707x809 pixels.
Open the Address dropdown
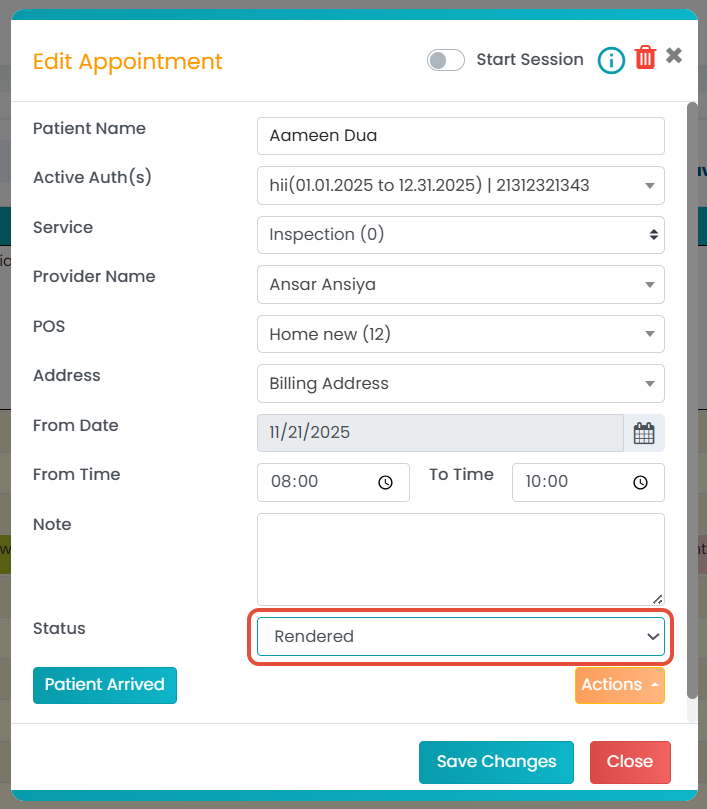coord(460,383)
